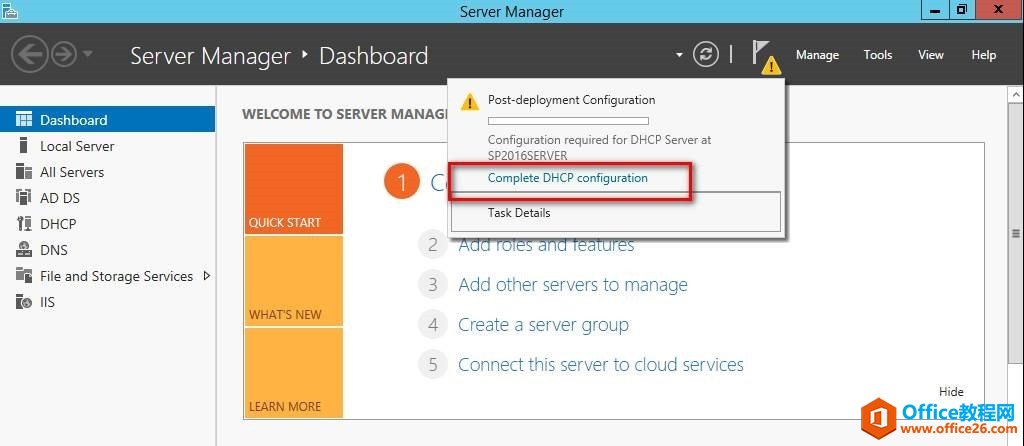
Task: Click the post-deployment progress bar
Action: click(x=567, y=121)
